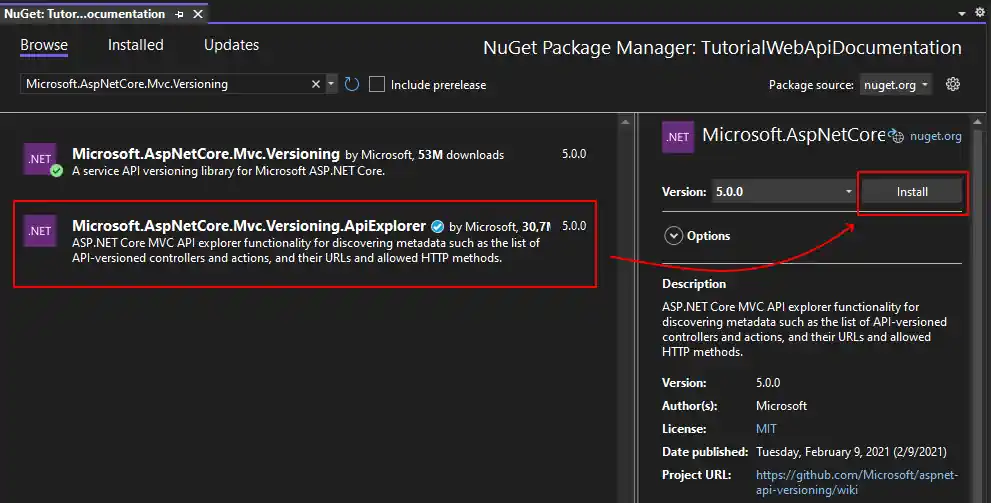Open the nuget.org link
Screen dimensions: 991x503
click(935, 136)
